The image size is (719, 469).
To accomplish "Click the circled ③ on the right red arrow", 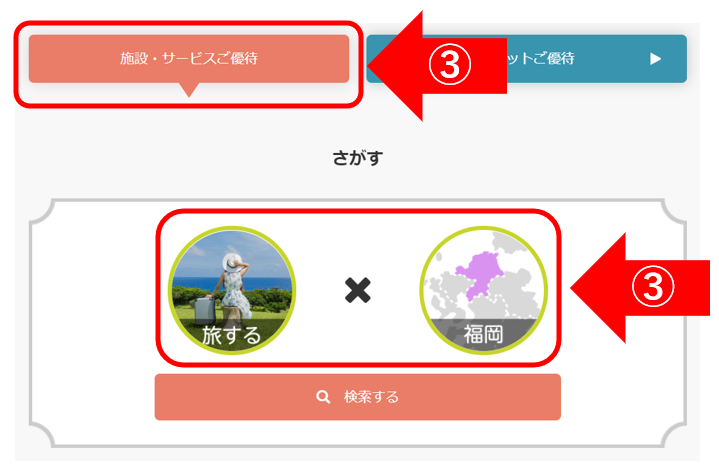I will [653, 287].
